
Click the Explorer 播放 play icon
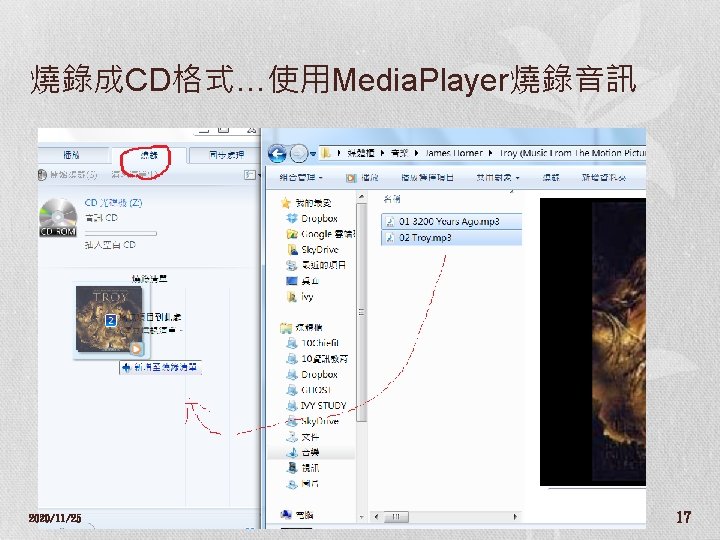[351, 178]
